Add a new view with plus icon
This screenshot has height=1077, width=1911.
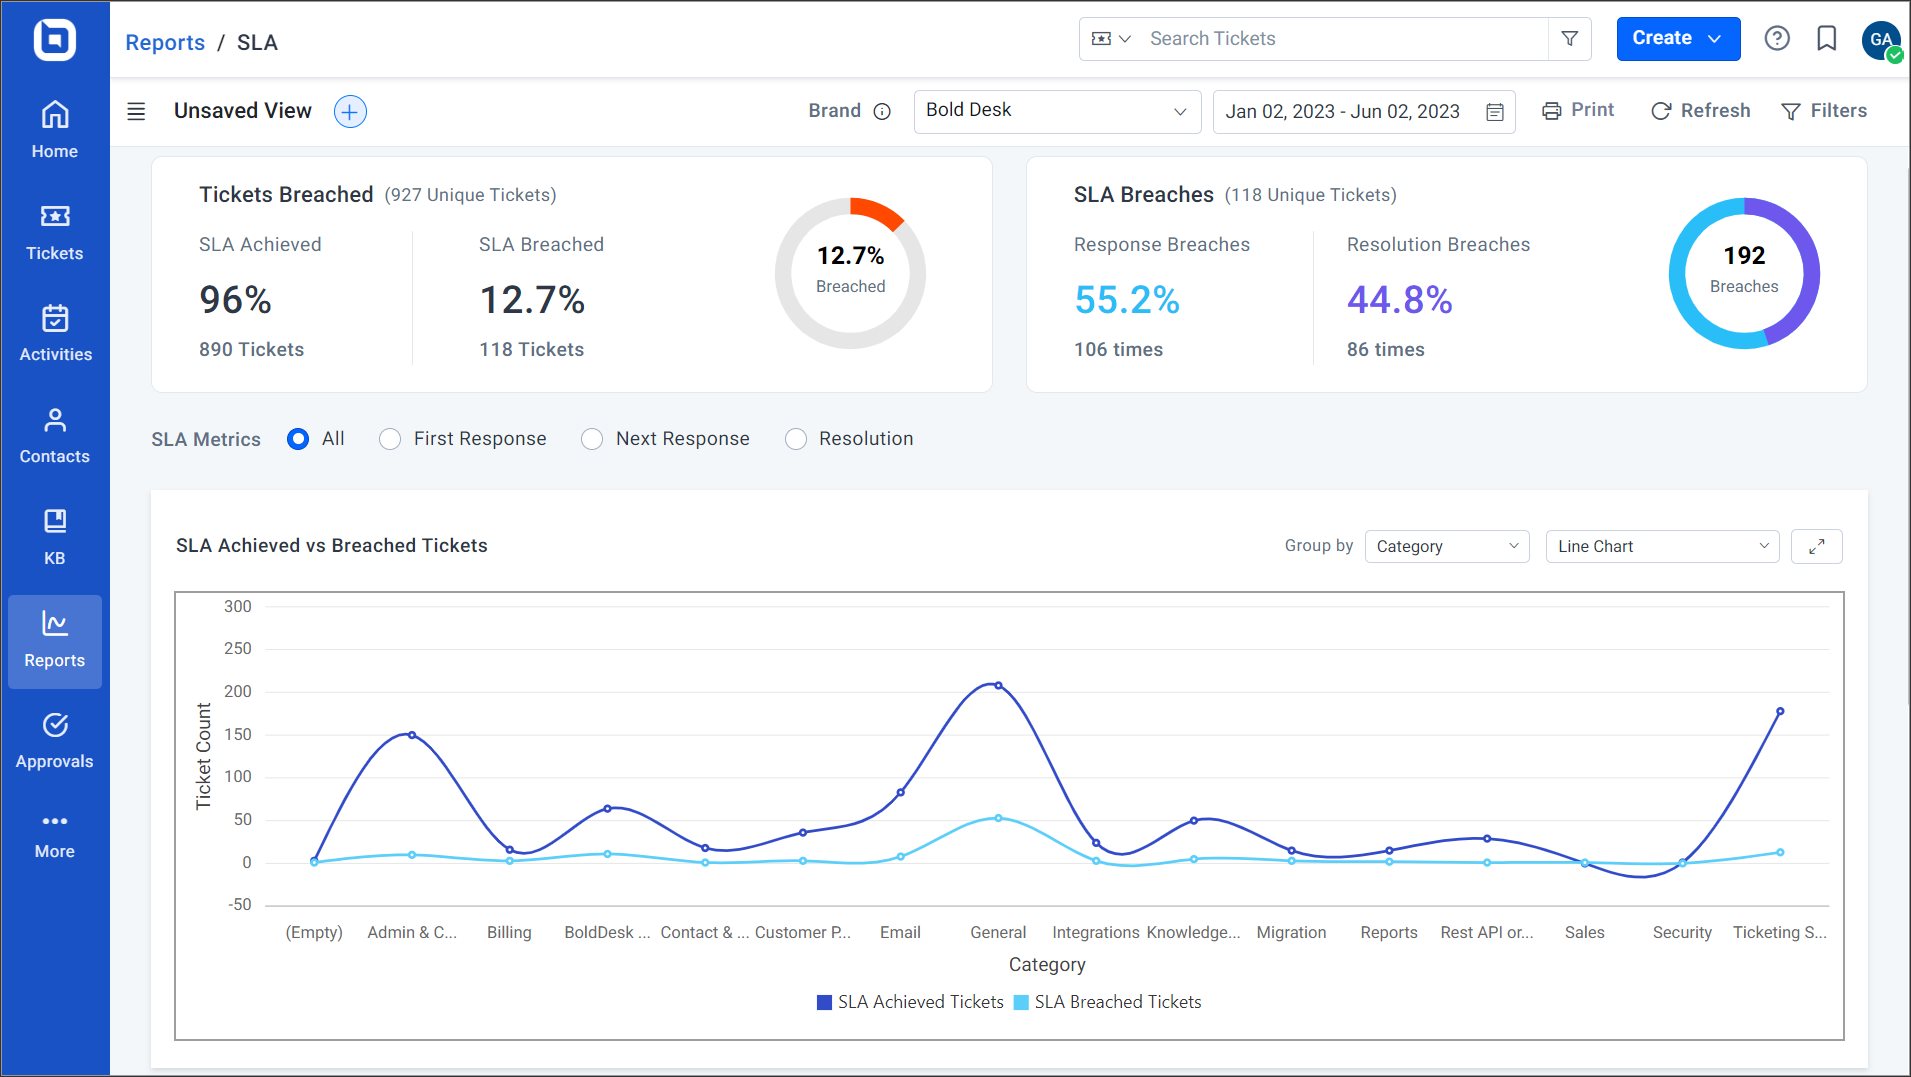[x=350, y=111]
